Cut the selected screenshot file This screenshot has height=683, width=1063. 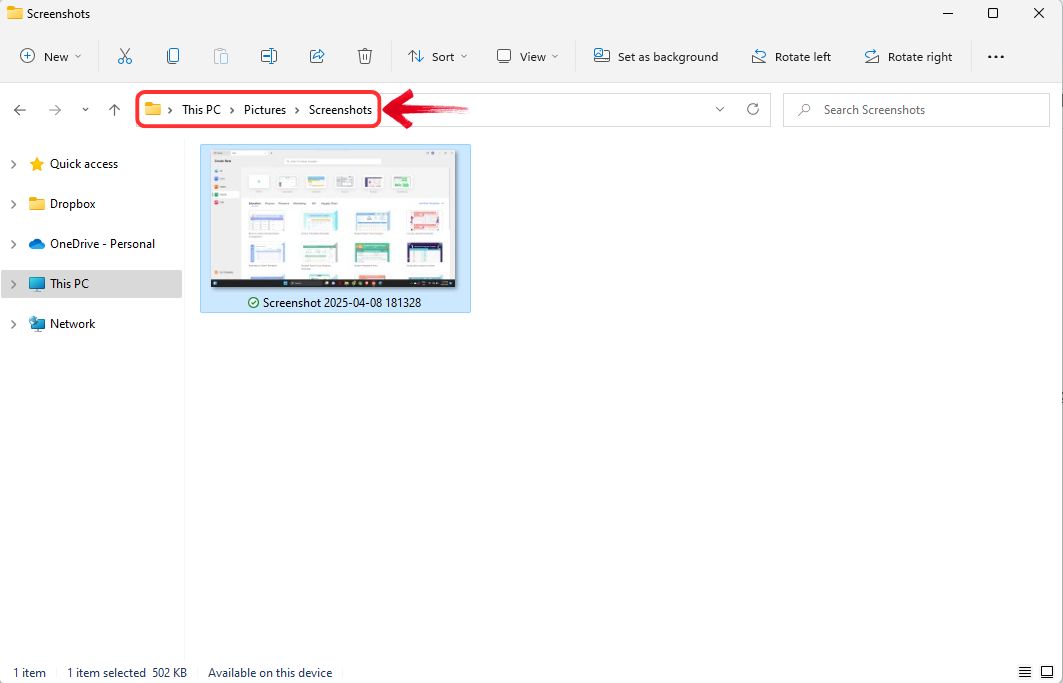(124, 56)
